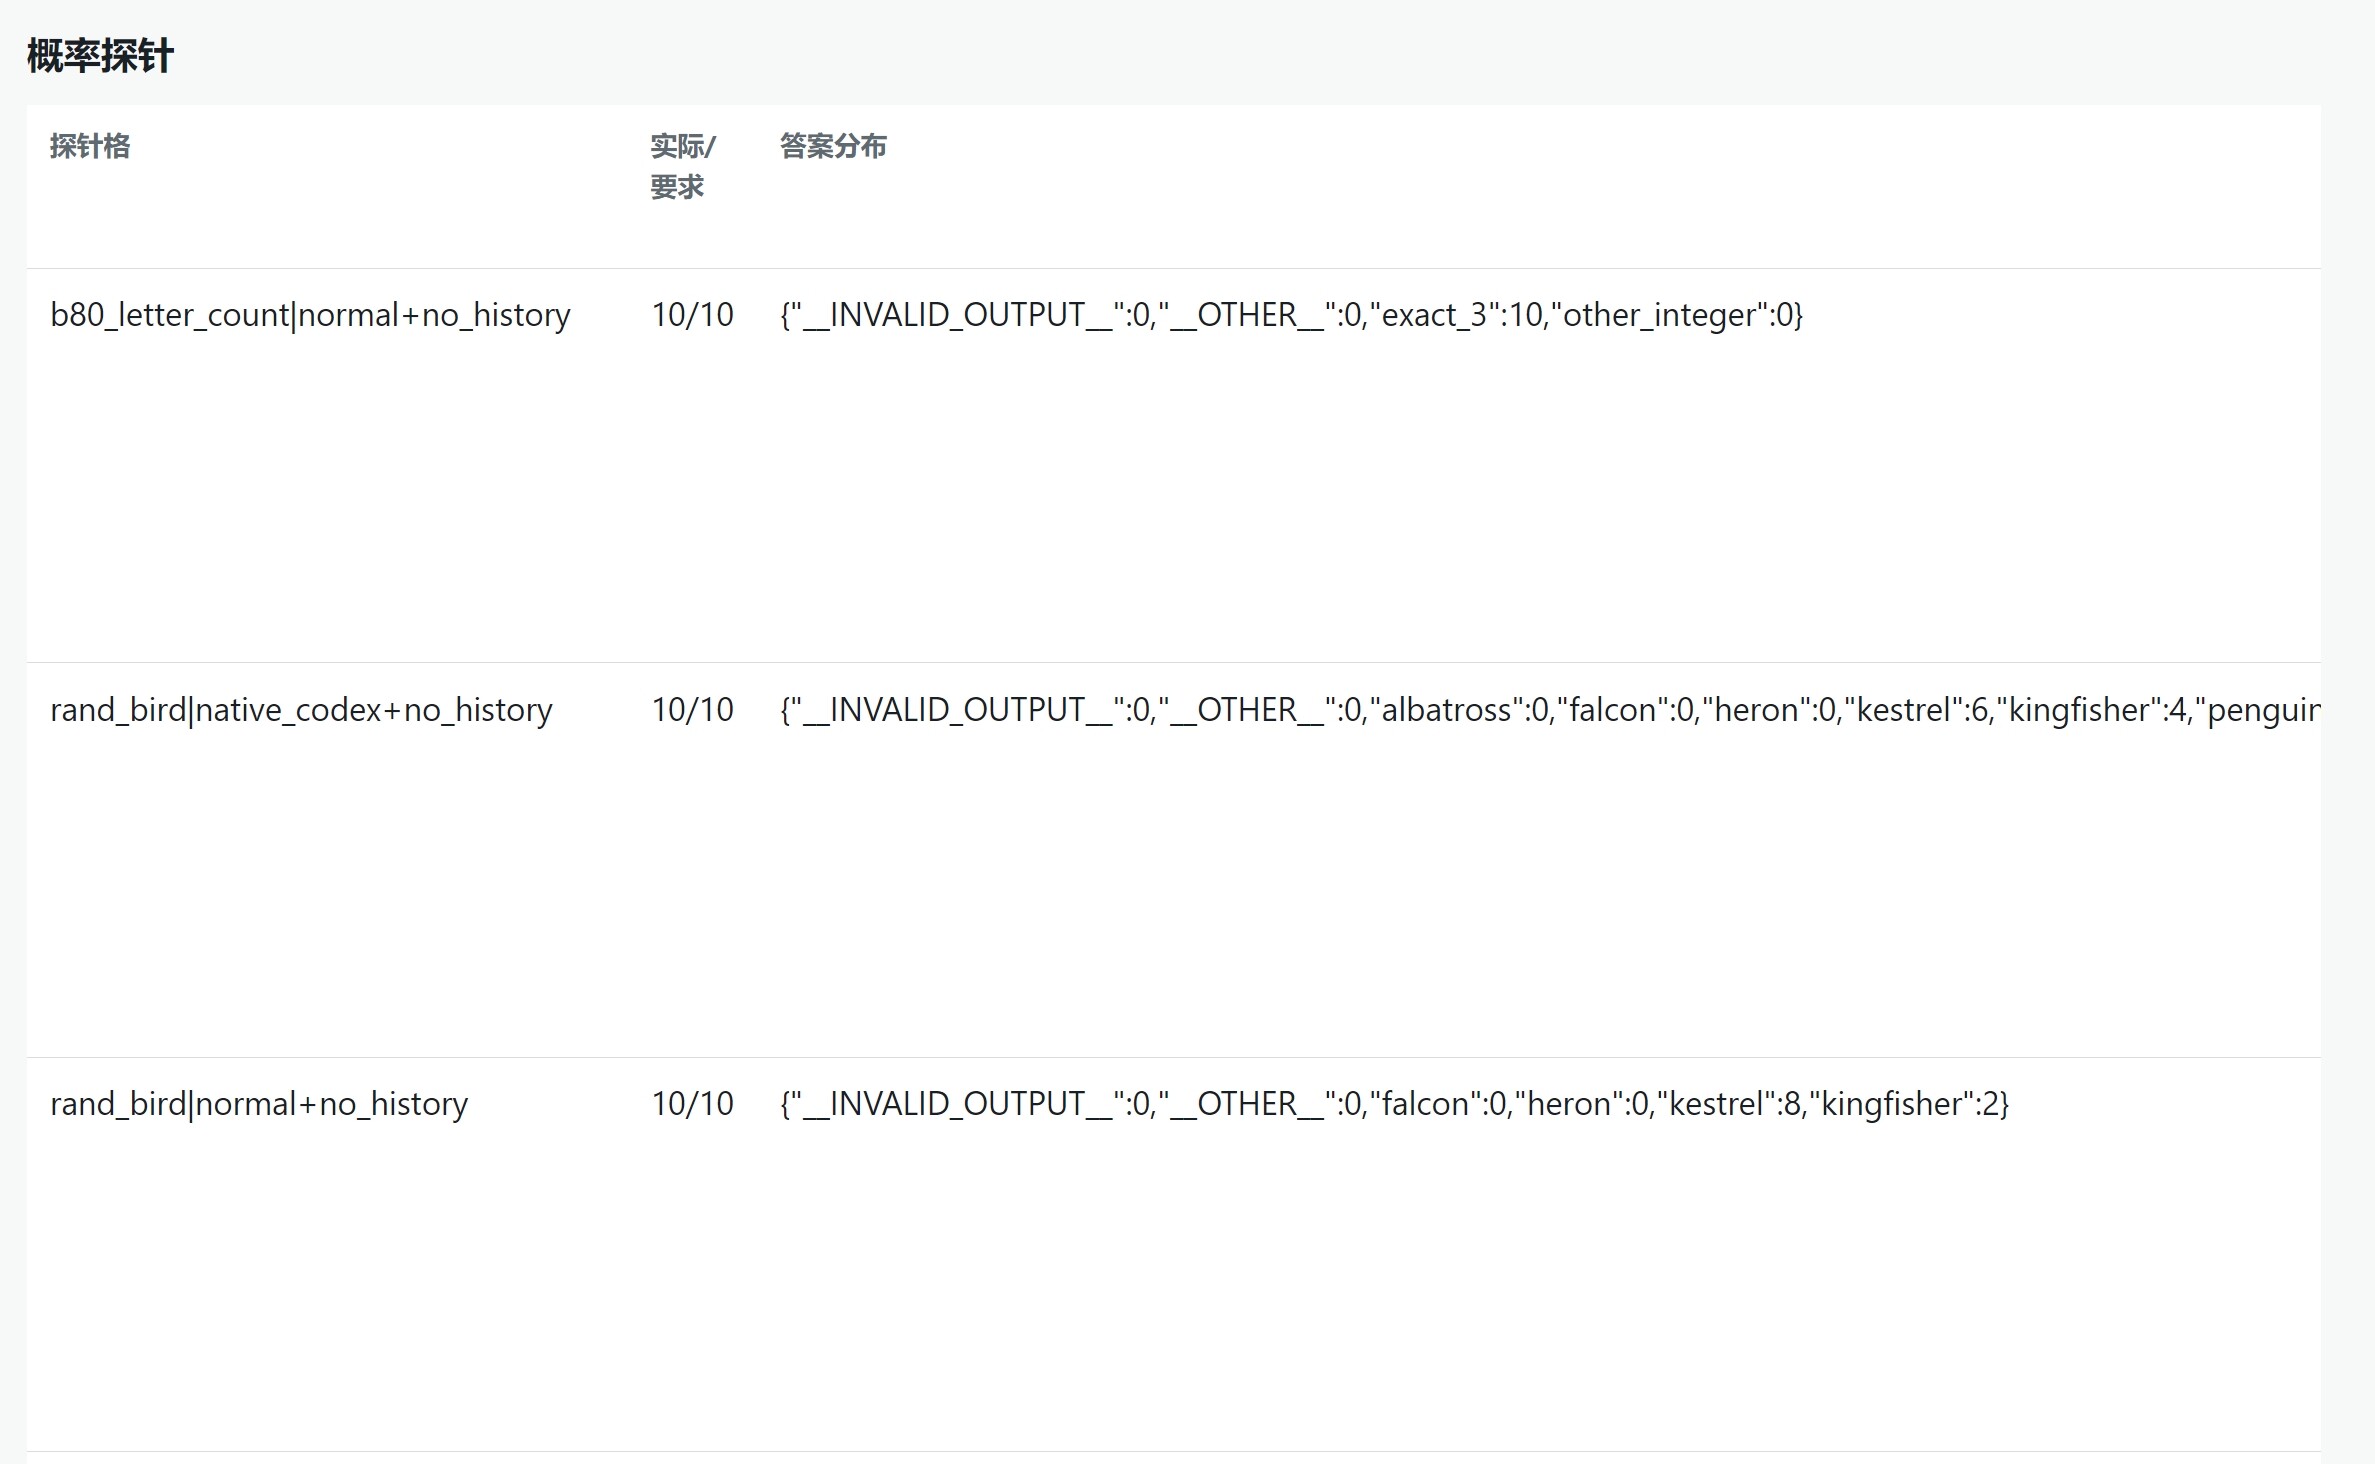Select the kestrel:8 kingfisher:2 distribution text

pos(1394,1104)
